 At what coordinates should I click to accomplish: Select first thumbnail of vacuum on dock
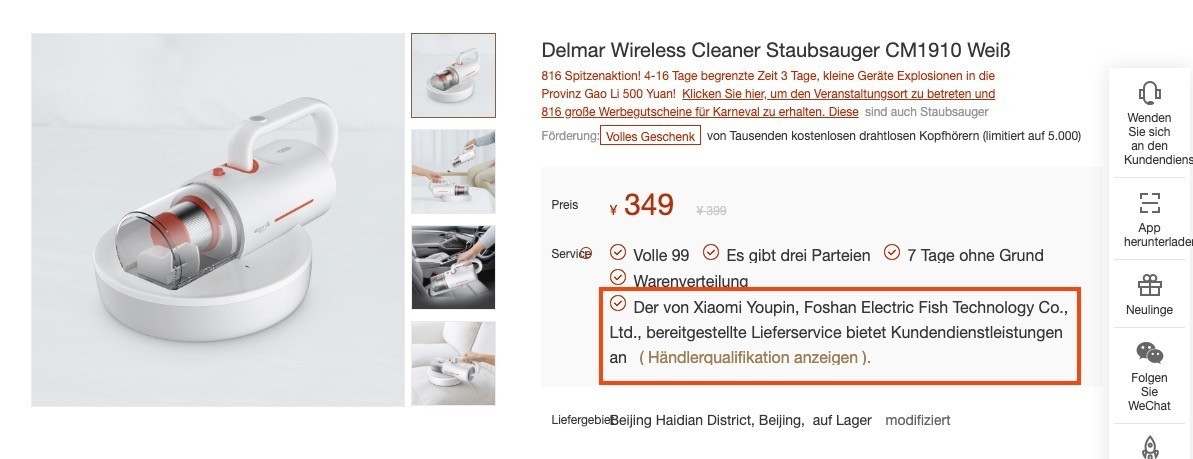tap(453, 75)
